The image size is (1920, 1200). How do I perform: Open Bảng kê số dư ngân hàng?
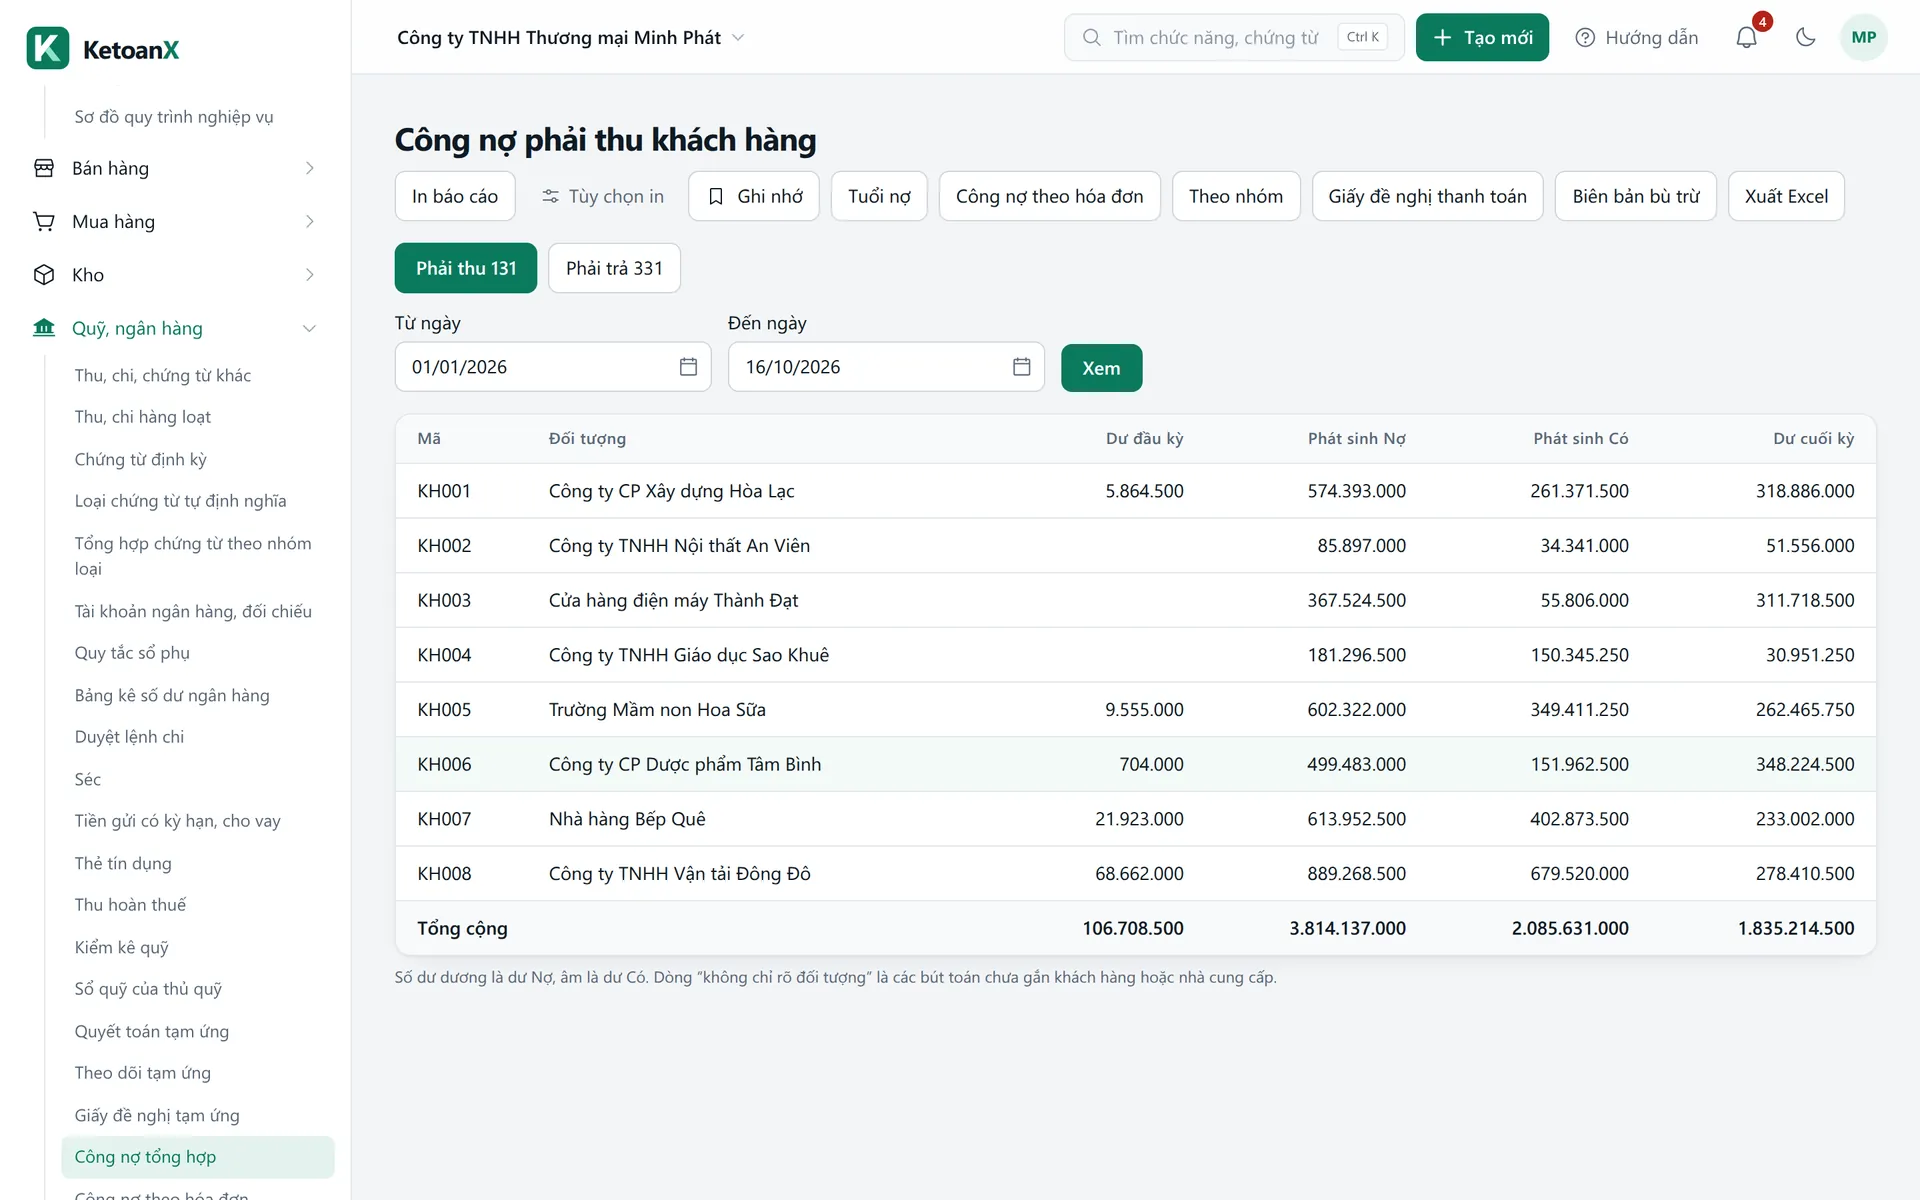(x=172, y=695)
